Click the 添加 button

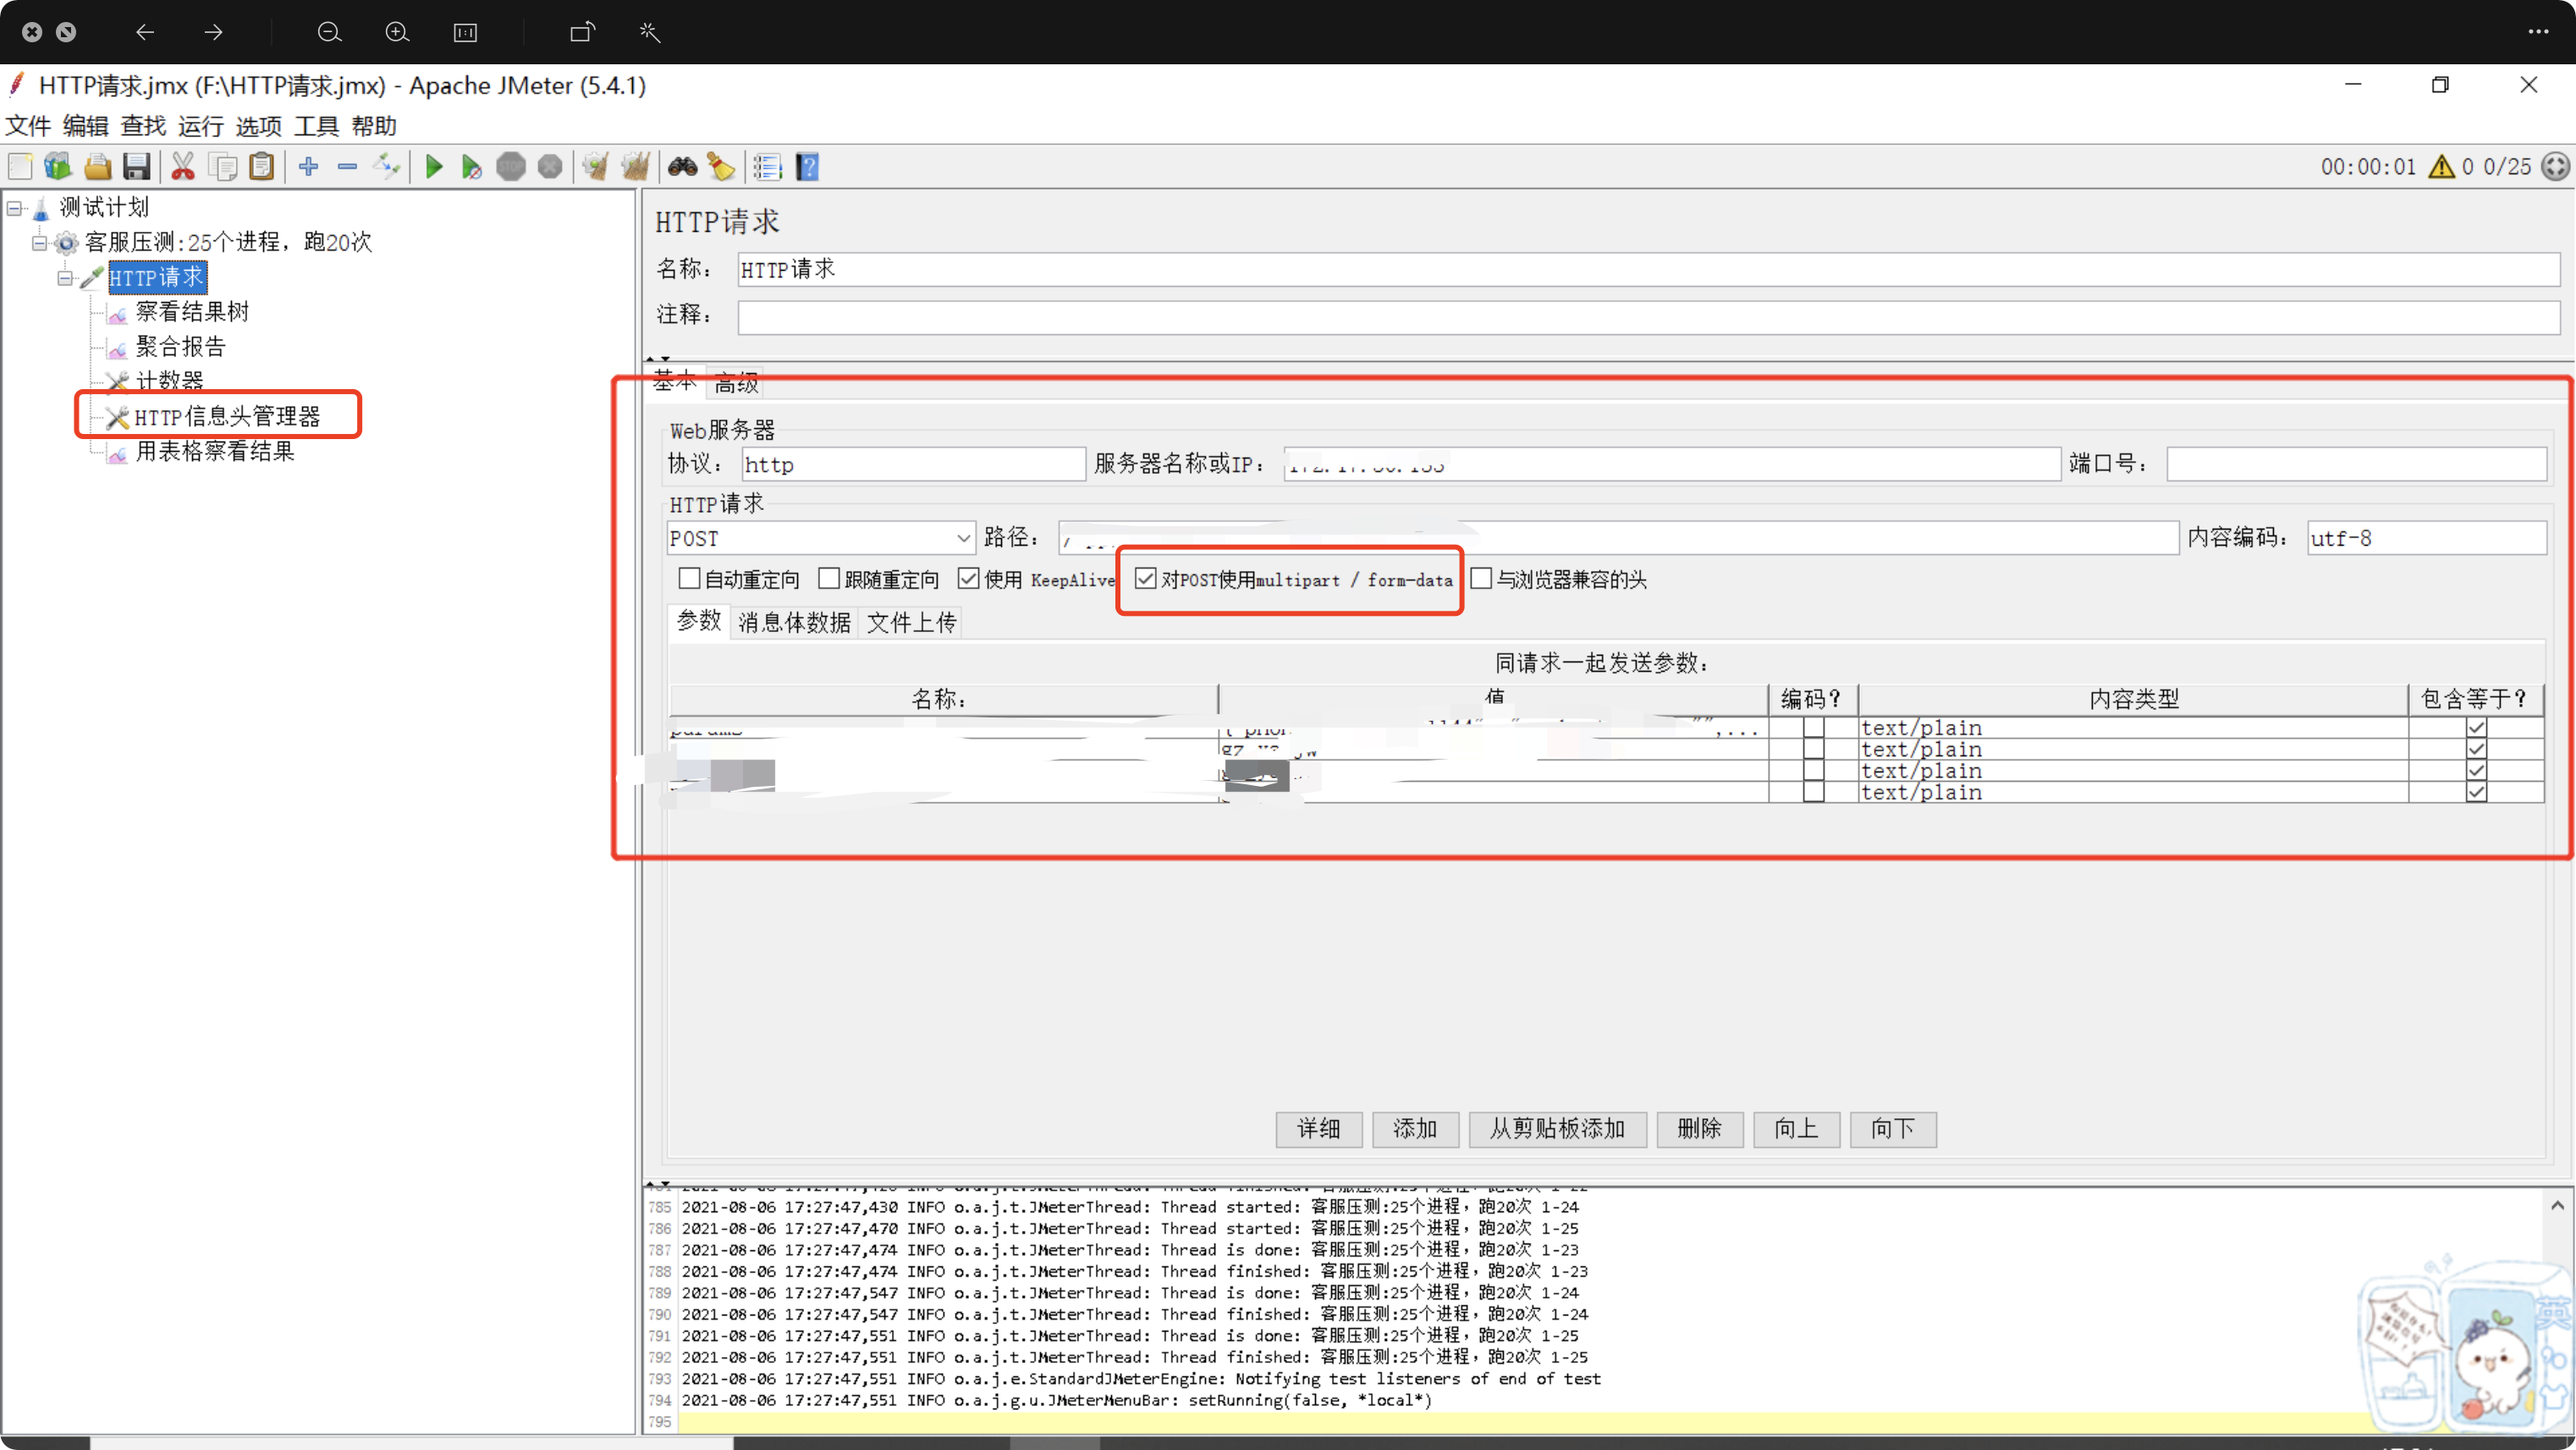click(x=1415, y=1129)
